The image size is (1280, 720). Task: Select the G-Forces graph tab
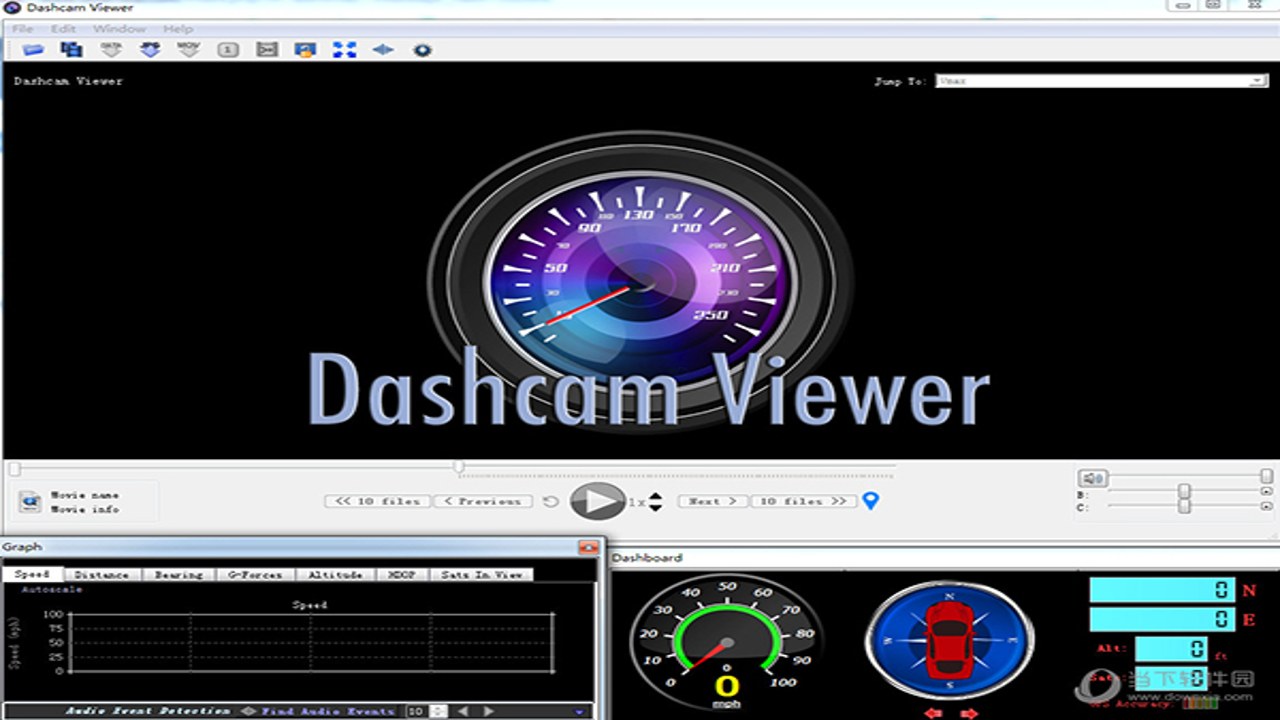click(256, 575)
